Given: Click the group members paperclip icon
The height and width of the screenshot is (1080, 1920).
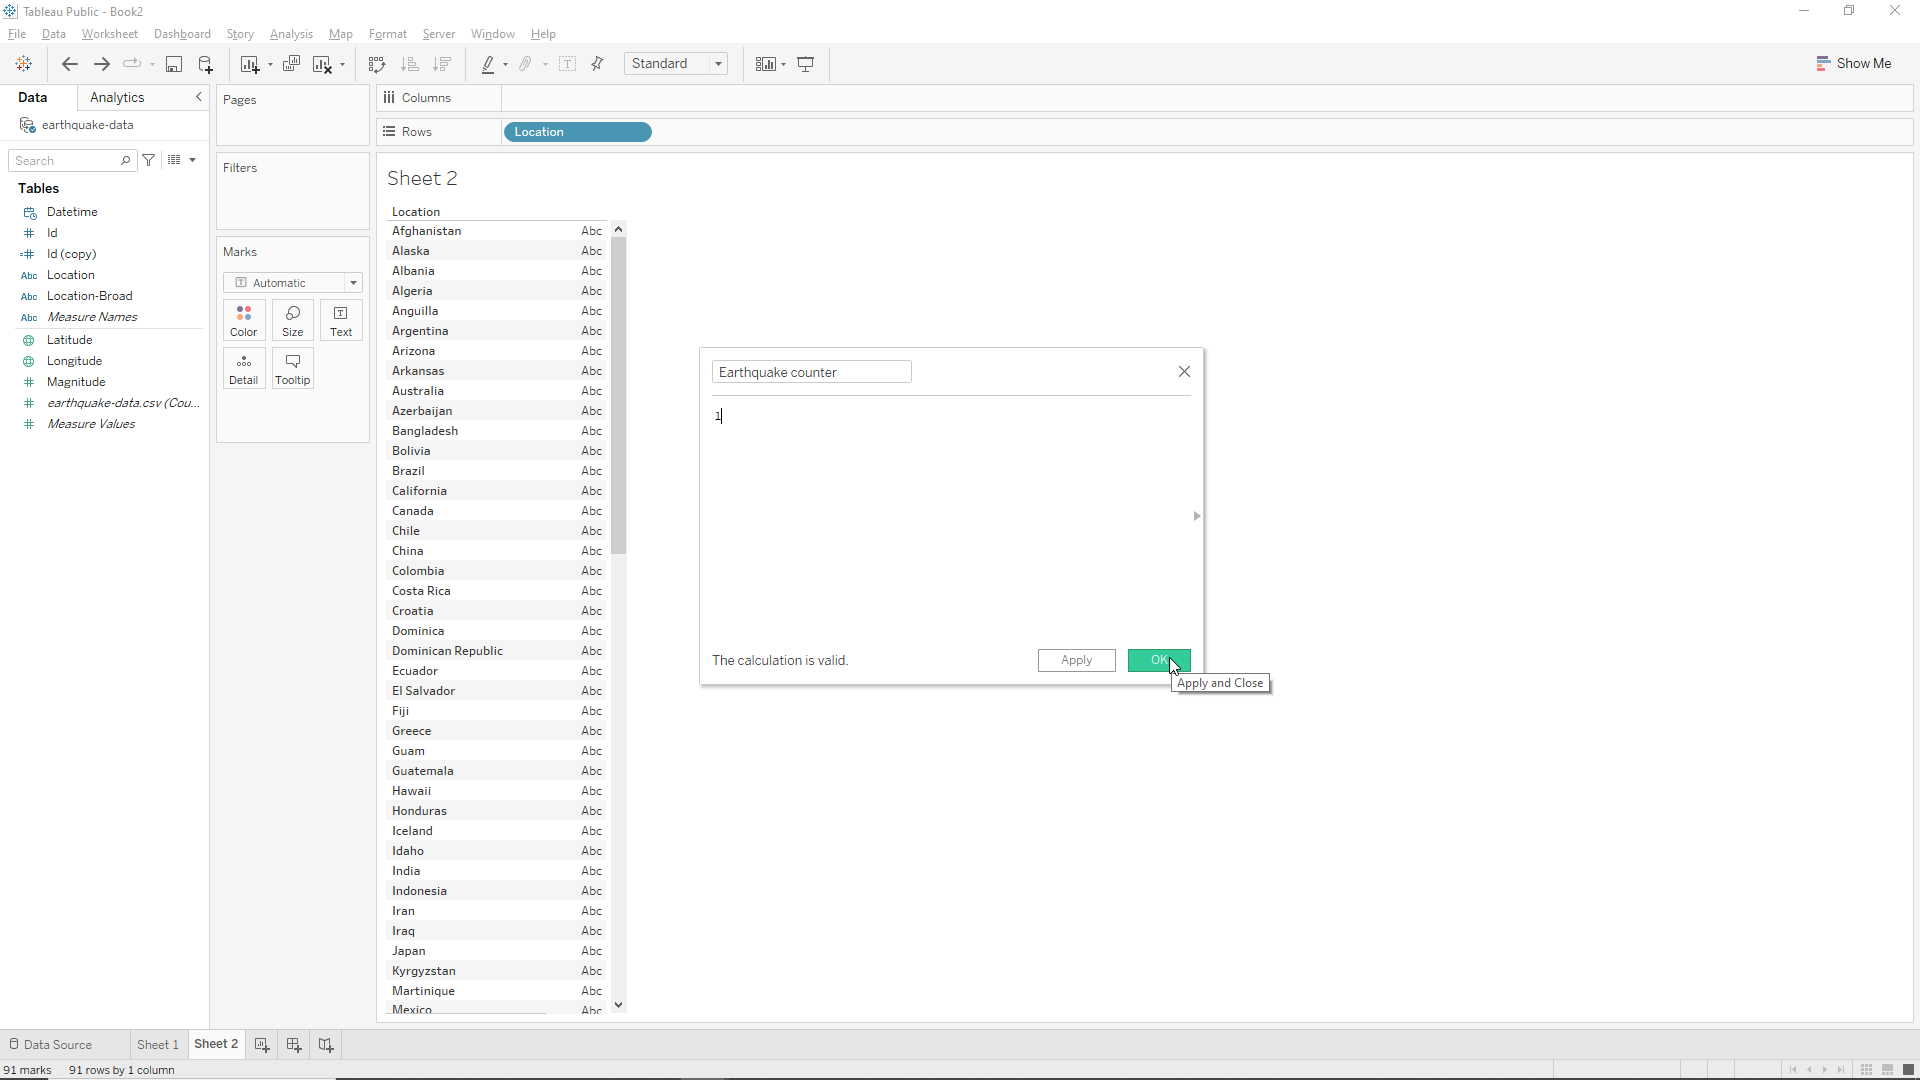Looking at the screenshot, I should pyautogui.click(x=526, y=64).
